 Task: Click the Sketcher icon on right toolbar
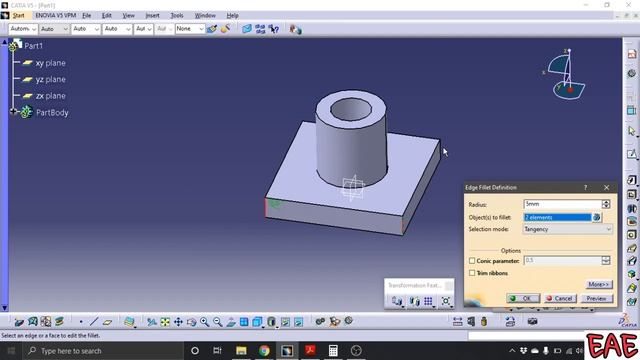click(x=632, y=154)
